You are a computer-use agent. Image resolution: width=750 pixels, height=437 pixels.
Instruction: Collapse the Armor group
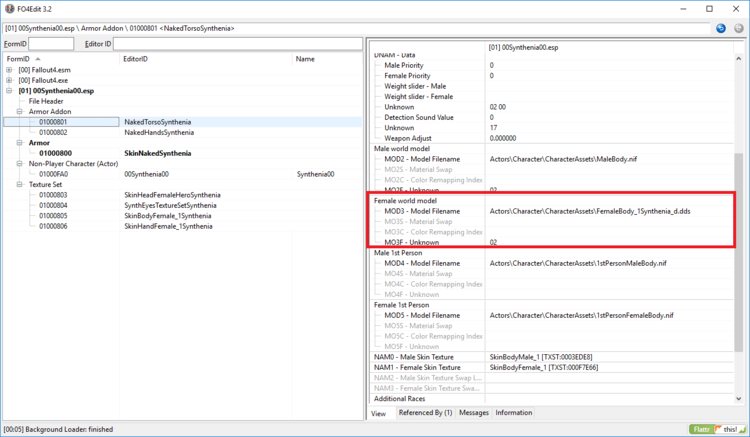[x=20, y=143]
